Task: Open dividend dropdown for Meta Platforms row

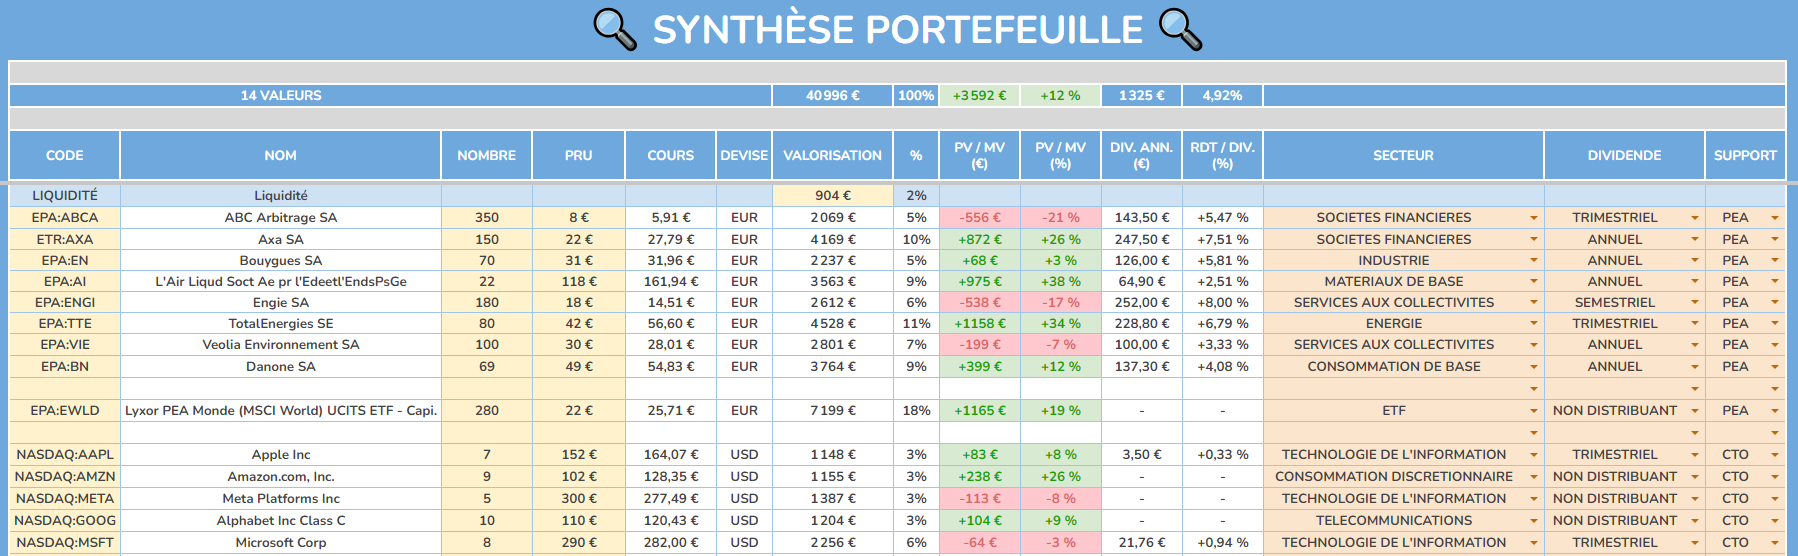Action: tap(1694, 499)
